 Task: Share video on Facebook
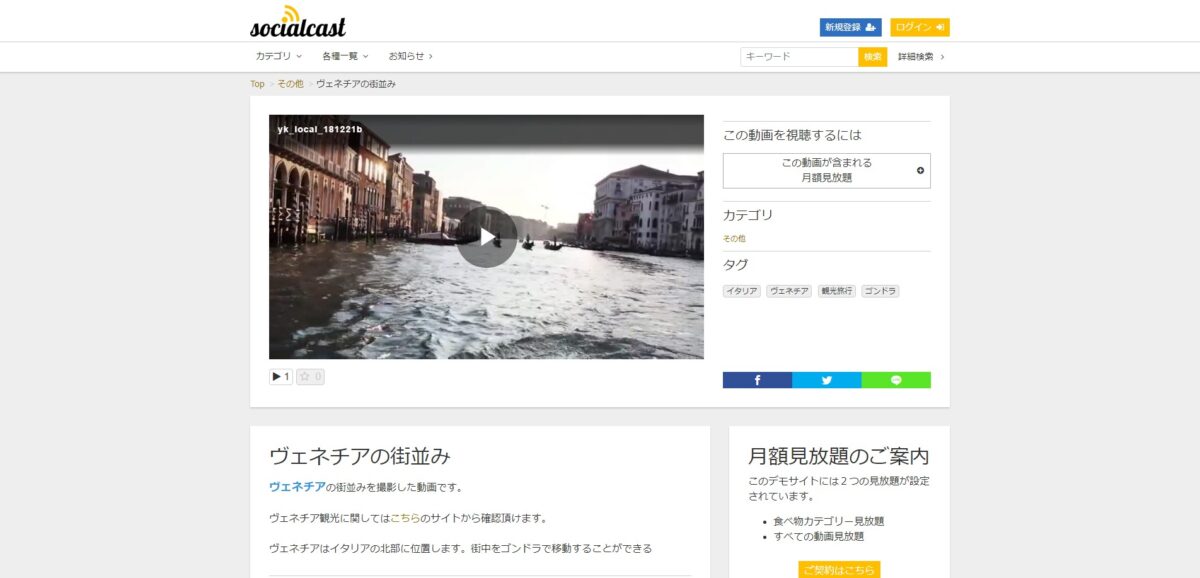[x=757, y=380]
